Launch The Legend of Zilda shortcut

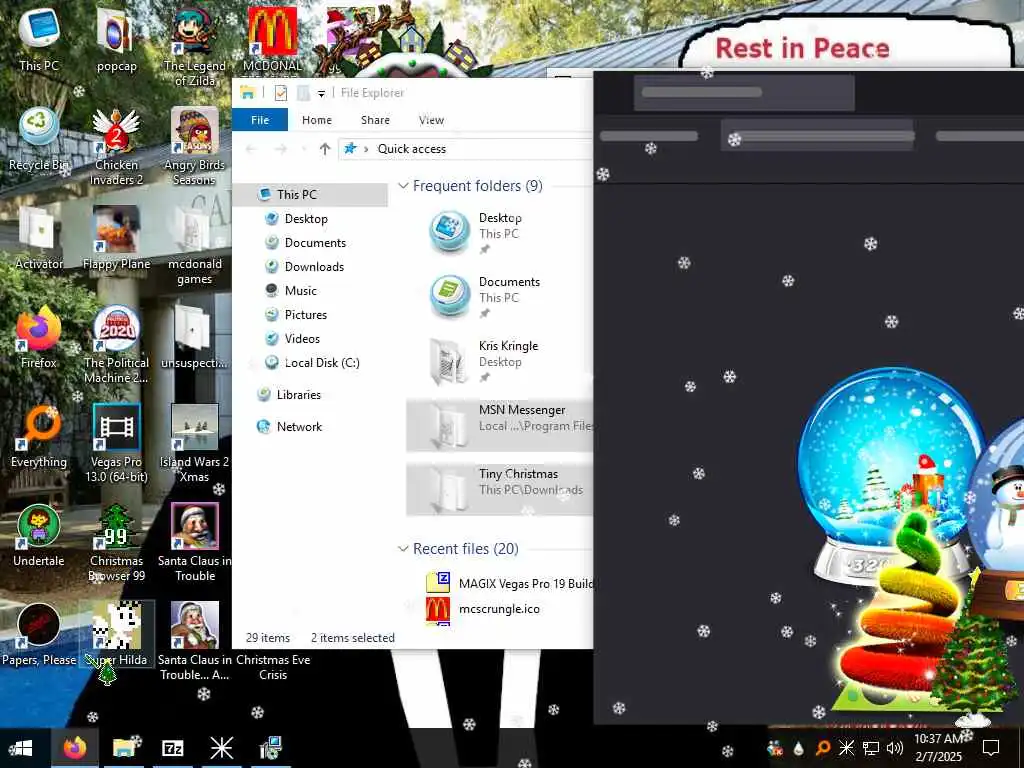coord(195,47)
